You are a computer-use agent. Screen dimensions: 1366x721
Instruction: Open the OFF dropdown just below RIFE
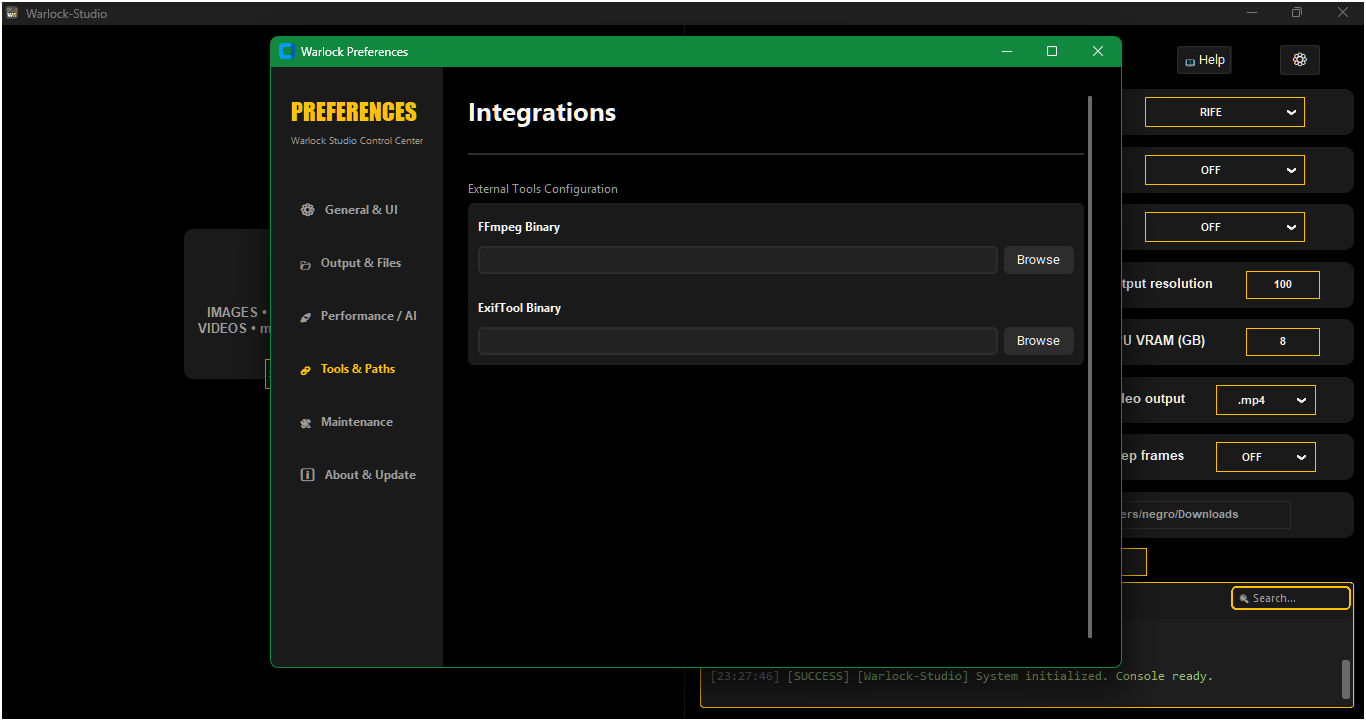click(x=1225, y=170)
